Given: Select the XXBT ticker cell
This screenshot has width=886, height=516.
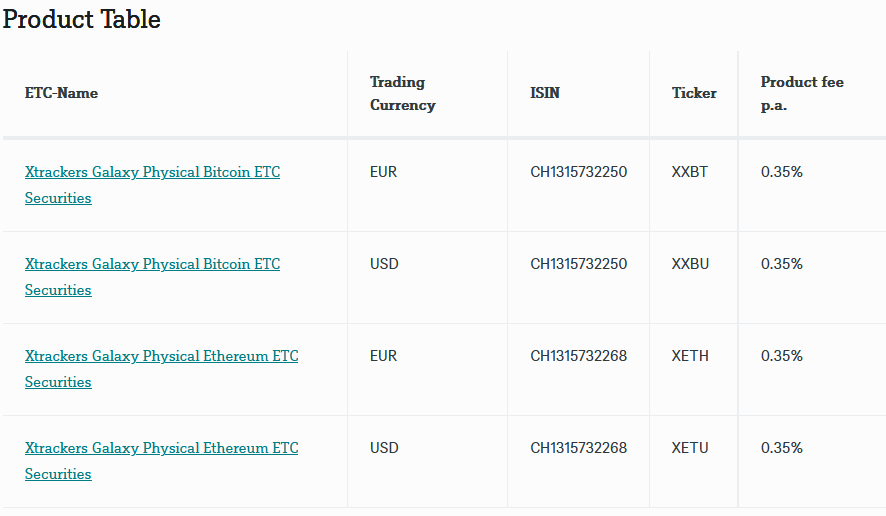Looking at the screenshot, I should tap(690, 172).
